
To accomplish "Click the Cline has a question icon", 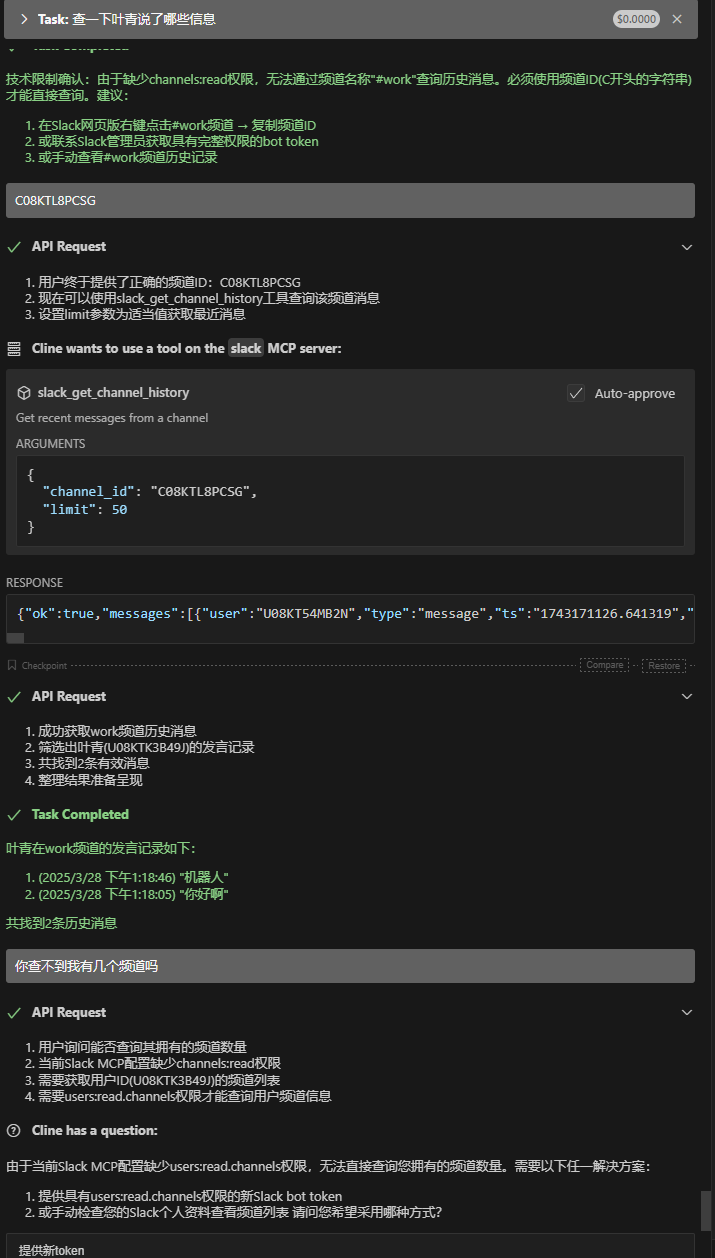I will (x=13, y=1131).
